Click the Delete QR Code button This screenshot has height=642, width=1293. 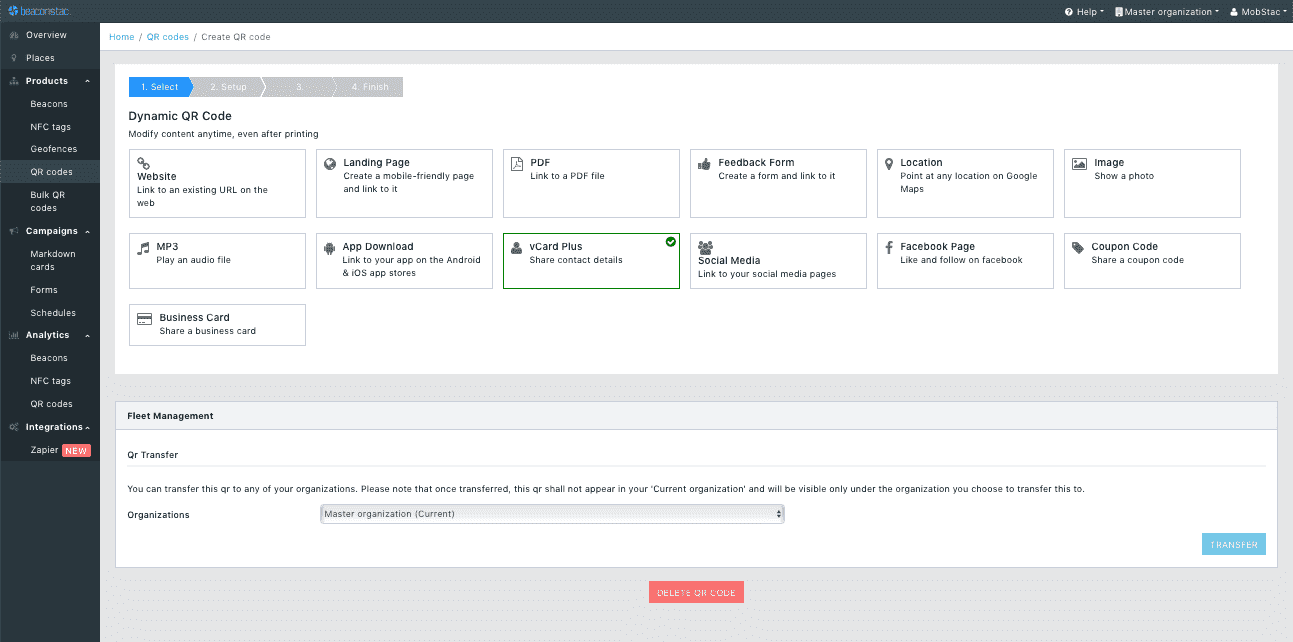pyautogui.click(x=696, y=593)
